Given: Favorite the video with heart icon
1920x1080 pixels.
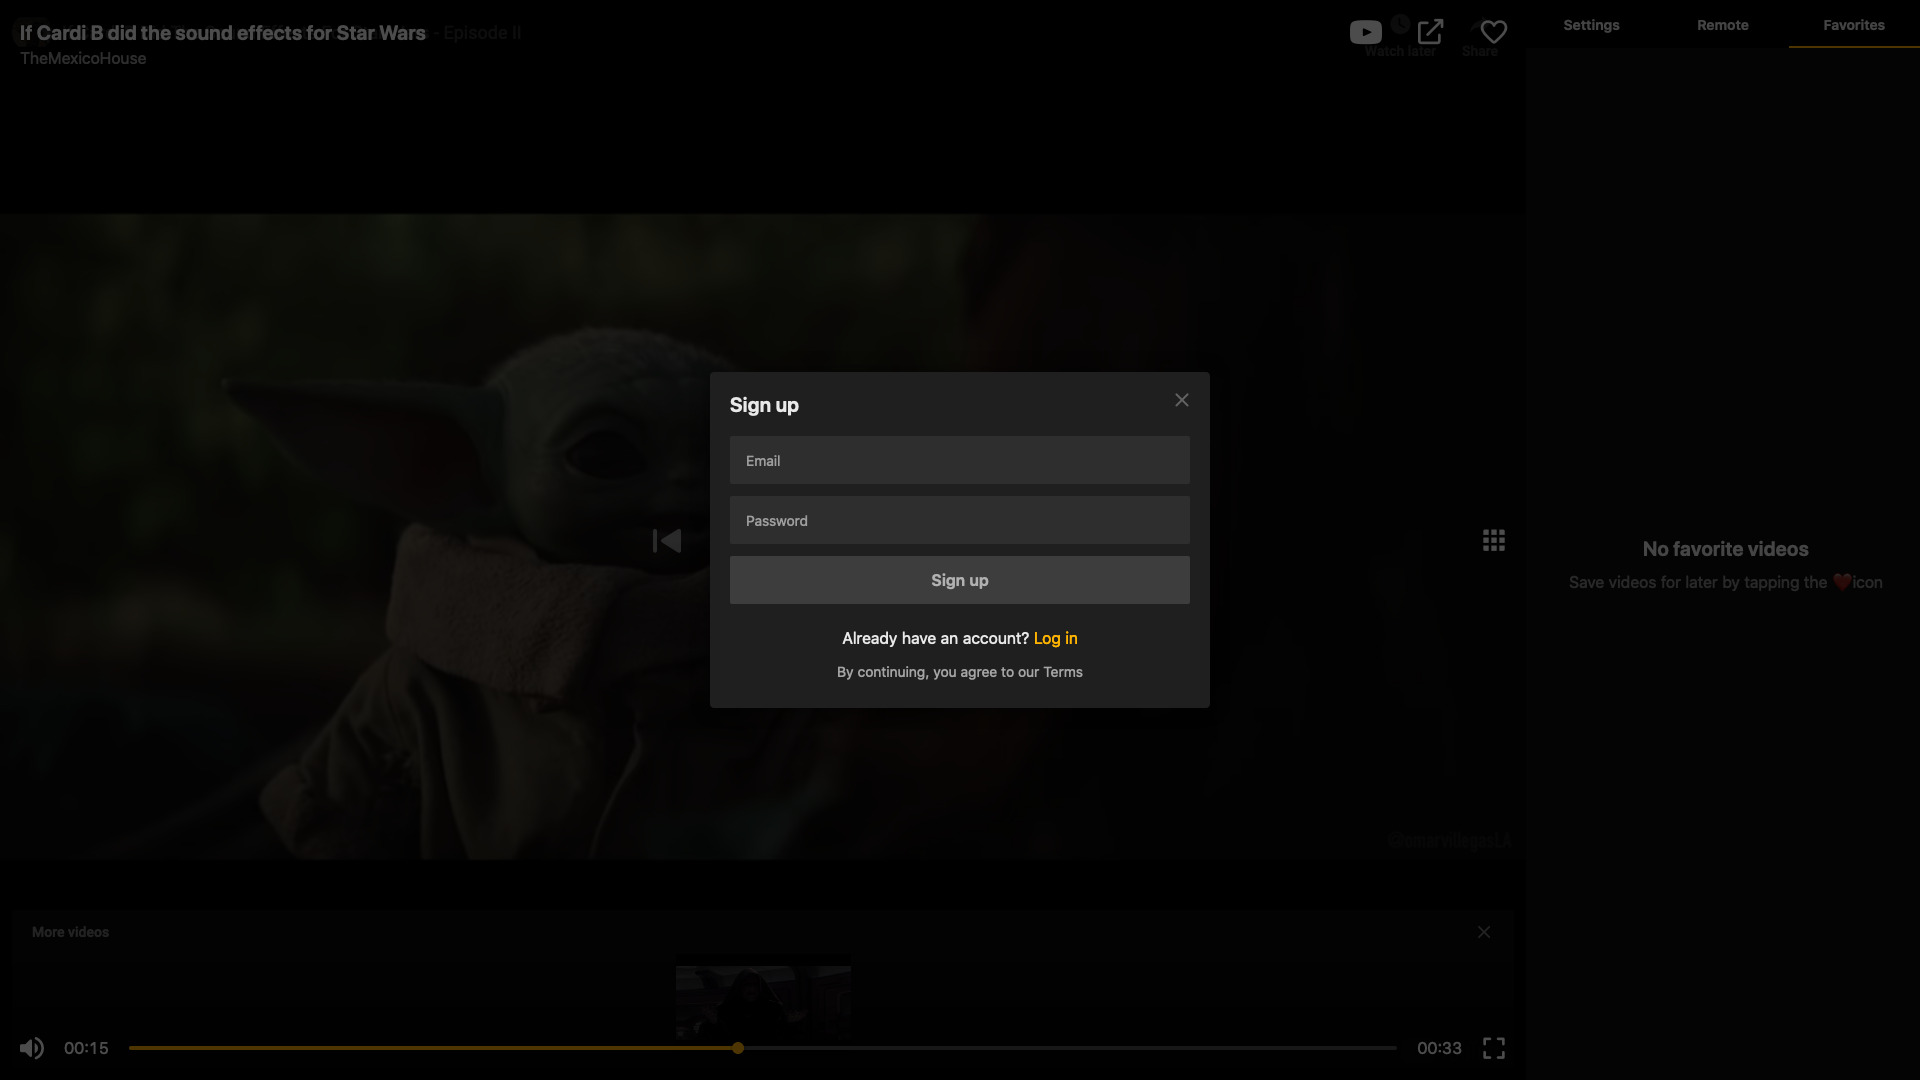Looking at the screenshot, I should point(1493,32).
